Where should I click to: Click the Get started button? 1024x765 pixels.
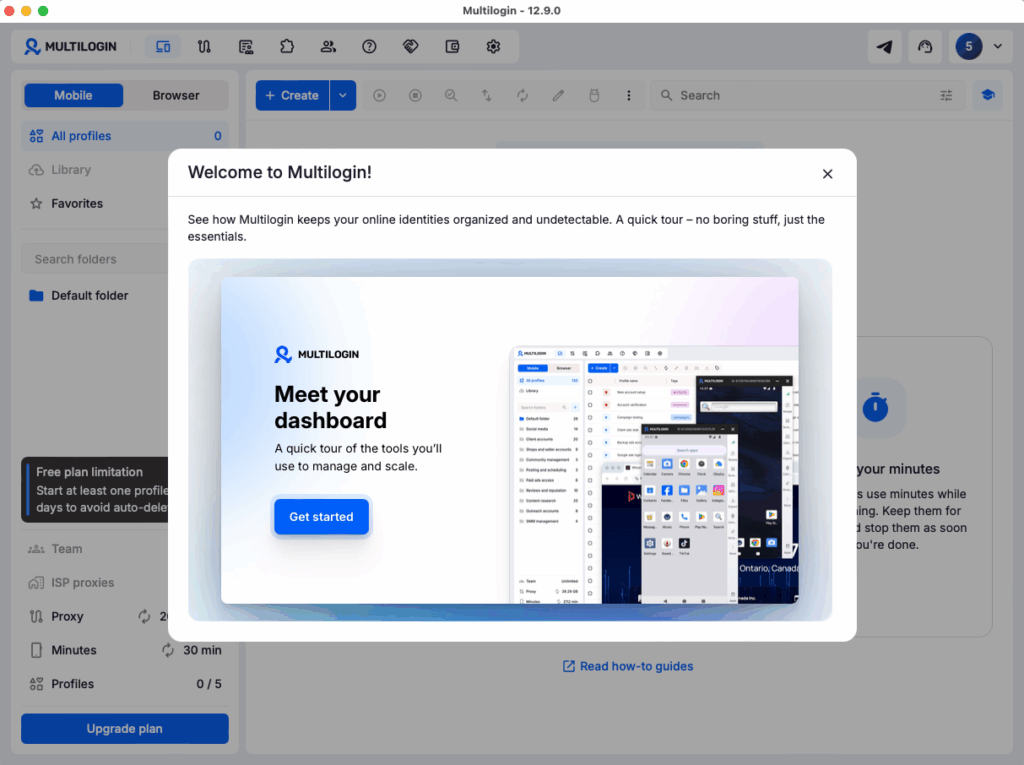pos(321,517)
